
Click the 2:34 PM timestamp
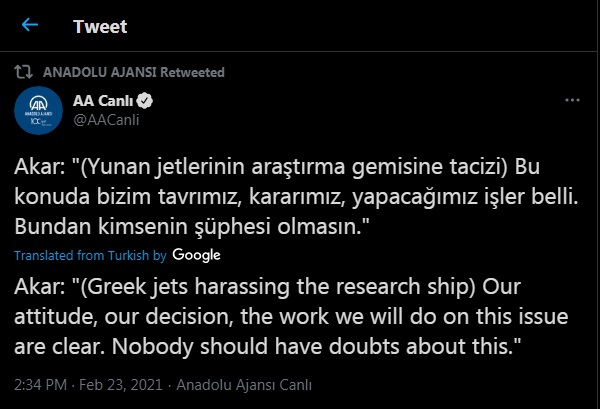click(44, 383)
